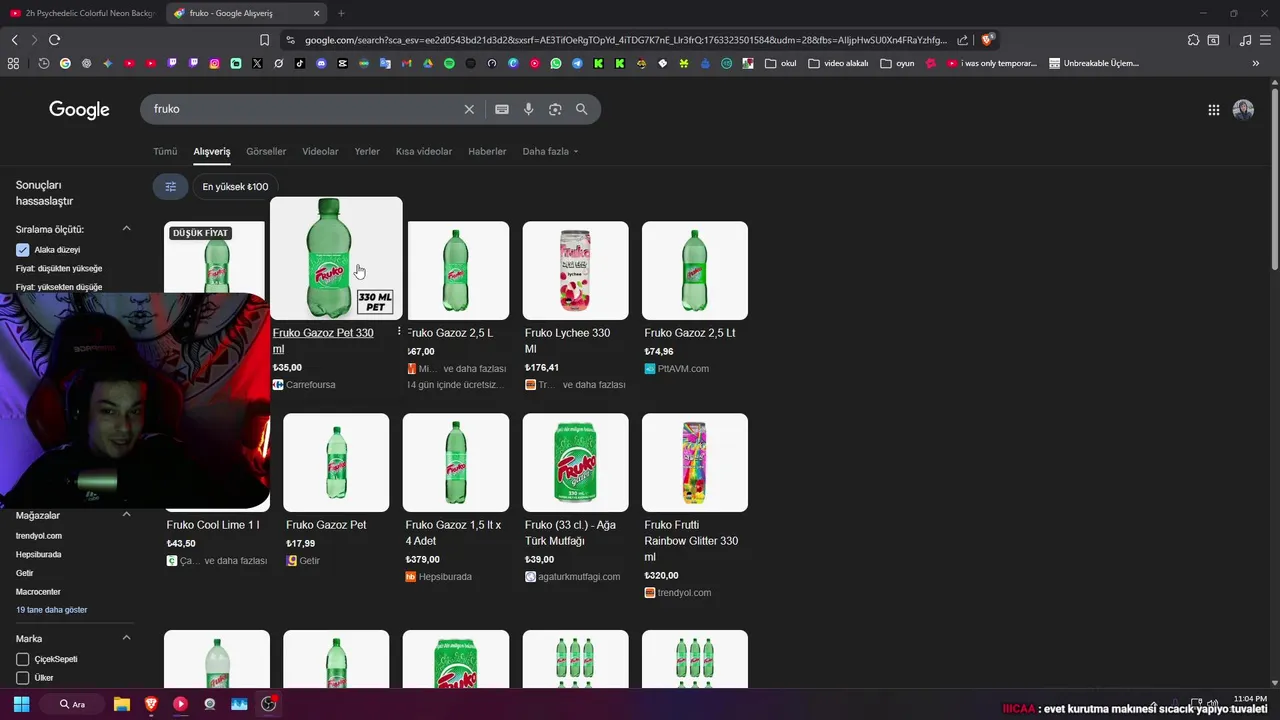Viewport: 1280px width, 720px height.
Task: Open the Spotify bookmark
Action: (x=449, y=63)
